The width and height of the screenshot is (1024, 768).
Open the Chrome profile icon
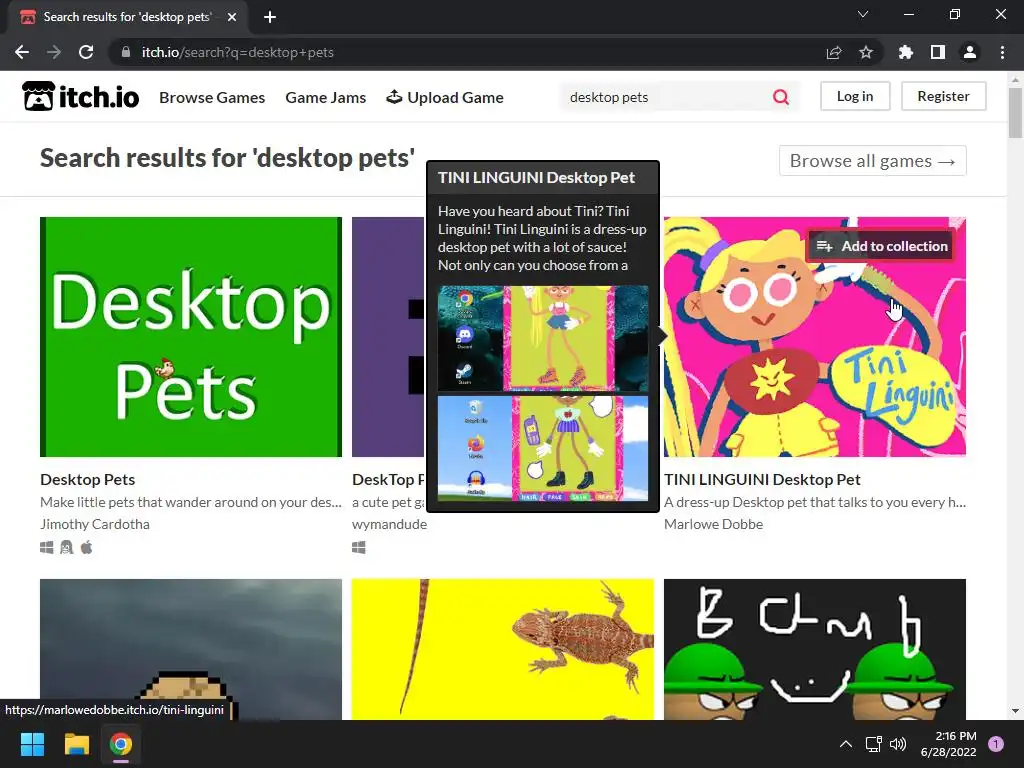coord(970,52)
